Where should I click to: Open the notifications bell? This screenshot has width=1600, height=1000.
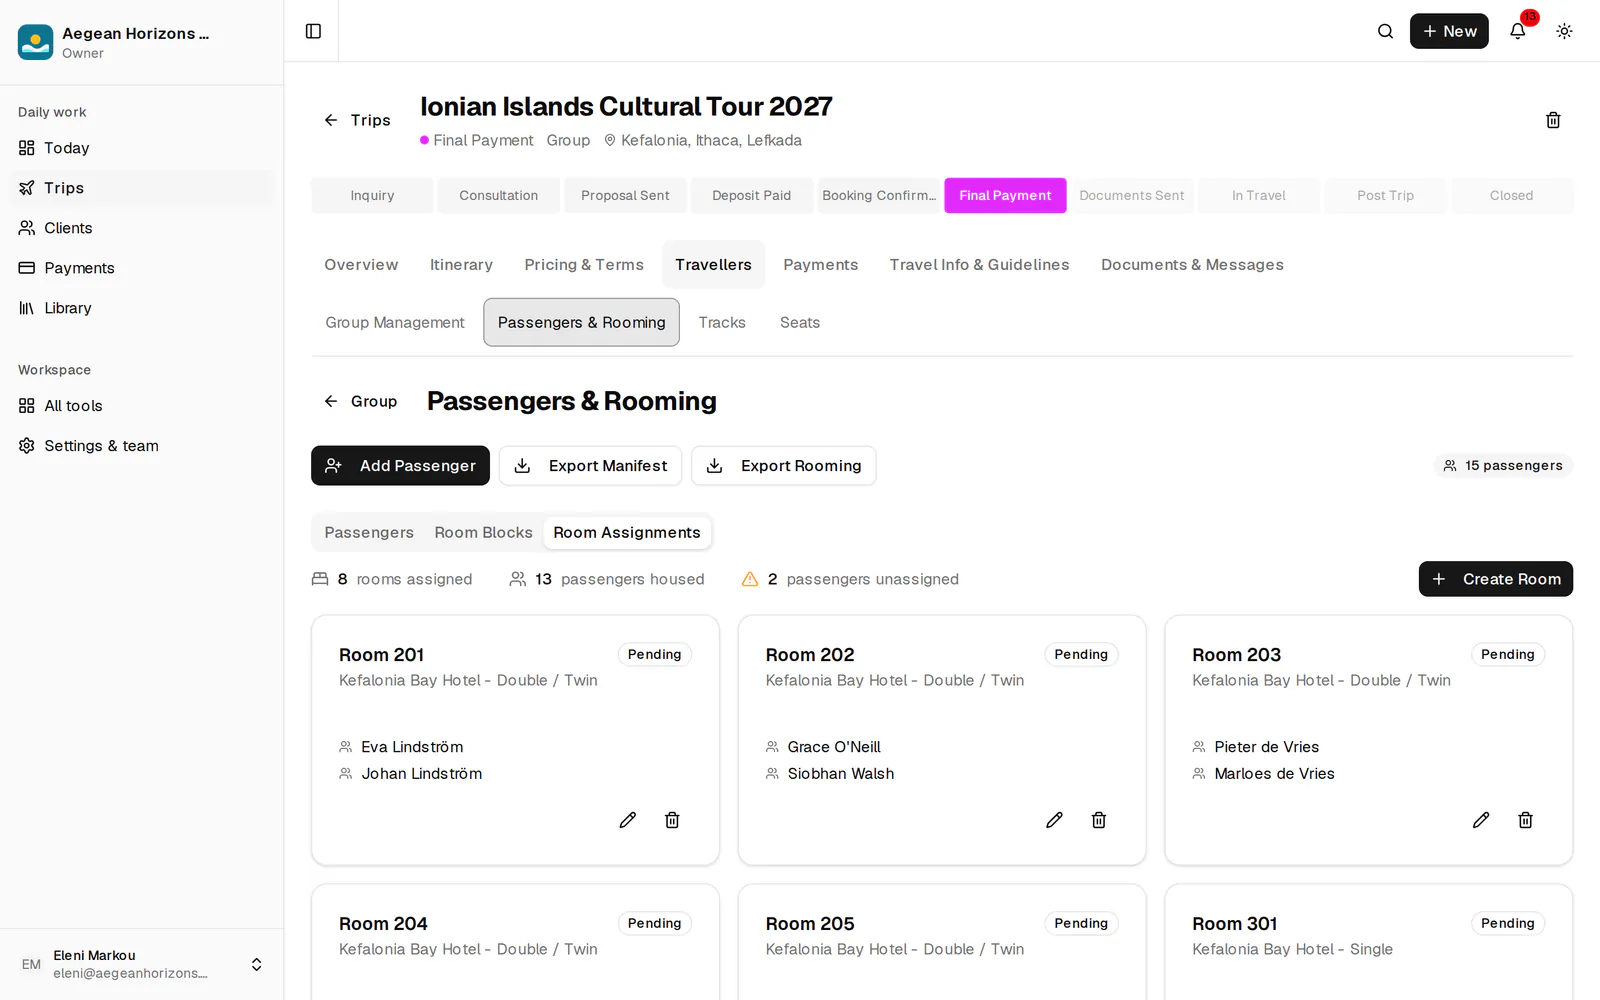[x=1517, y=31]
